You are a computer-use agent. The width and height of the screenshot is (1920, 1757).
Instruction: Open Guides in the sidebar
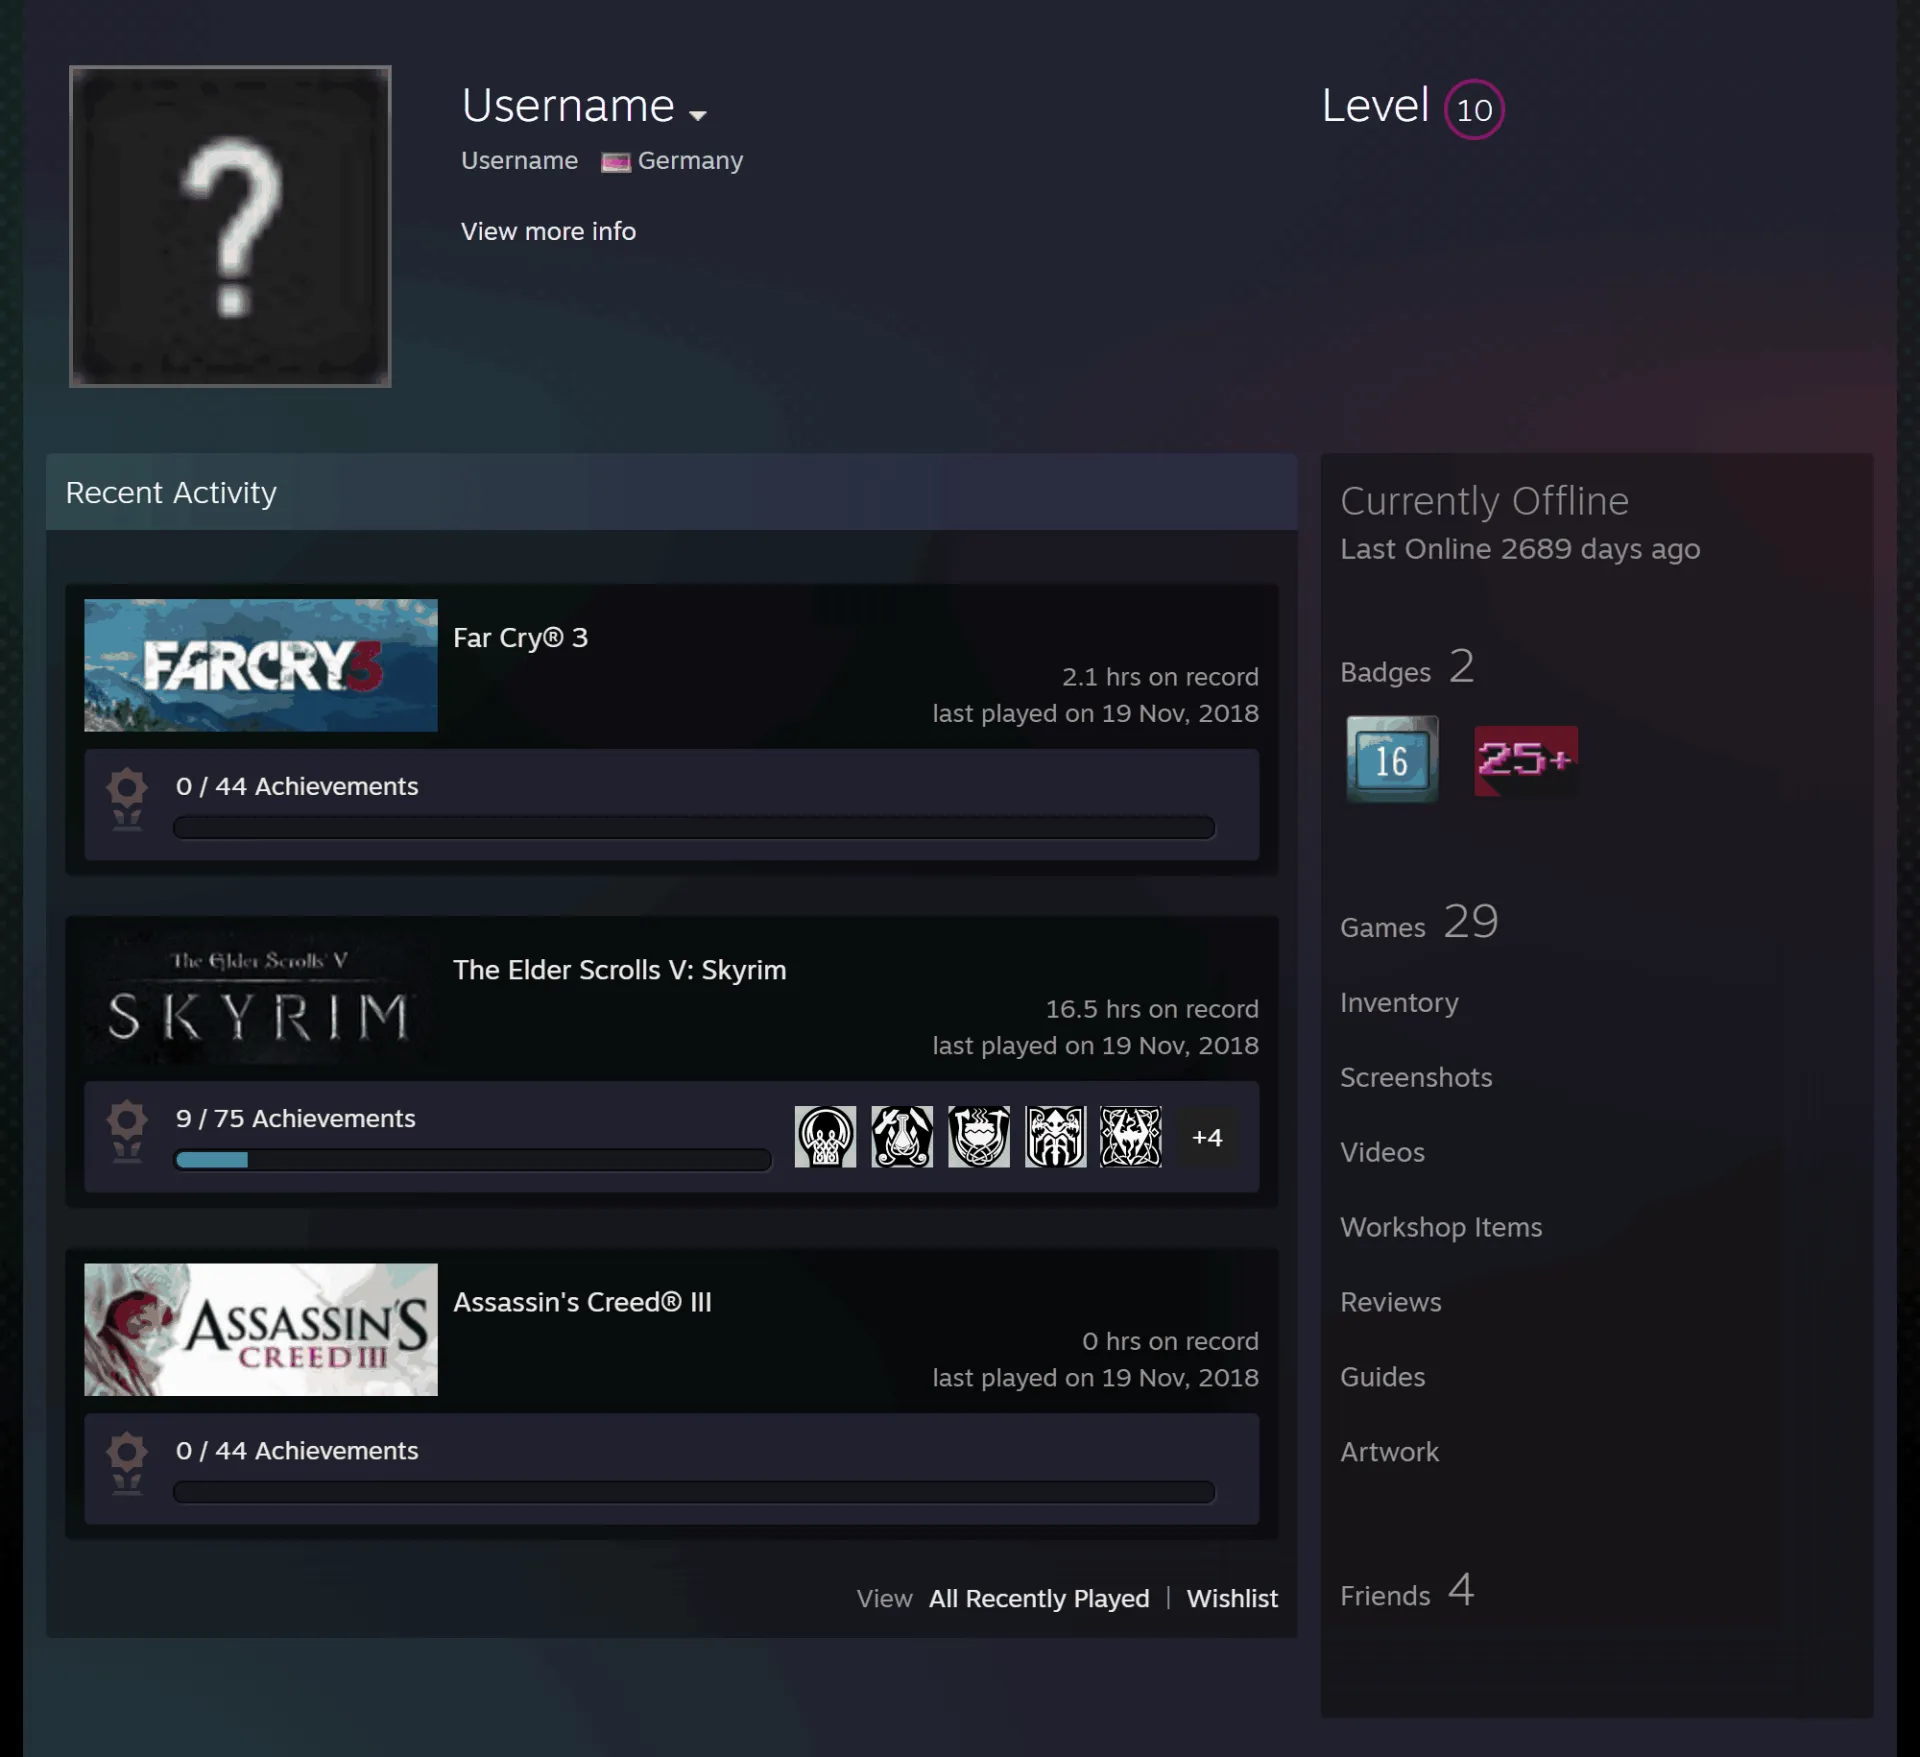(1383, 1377)
